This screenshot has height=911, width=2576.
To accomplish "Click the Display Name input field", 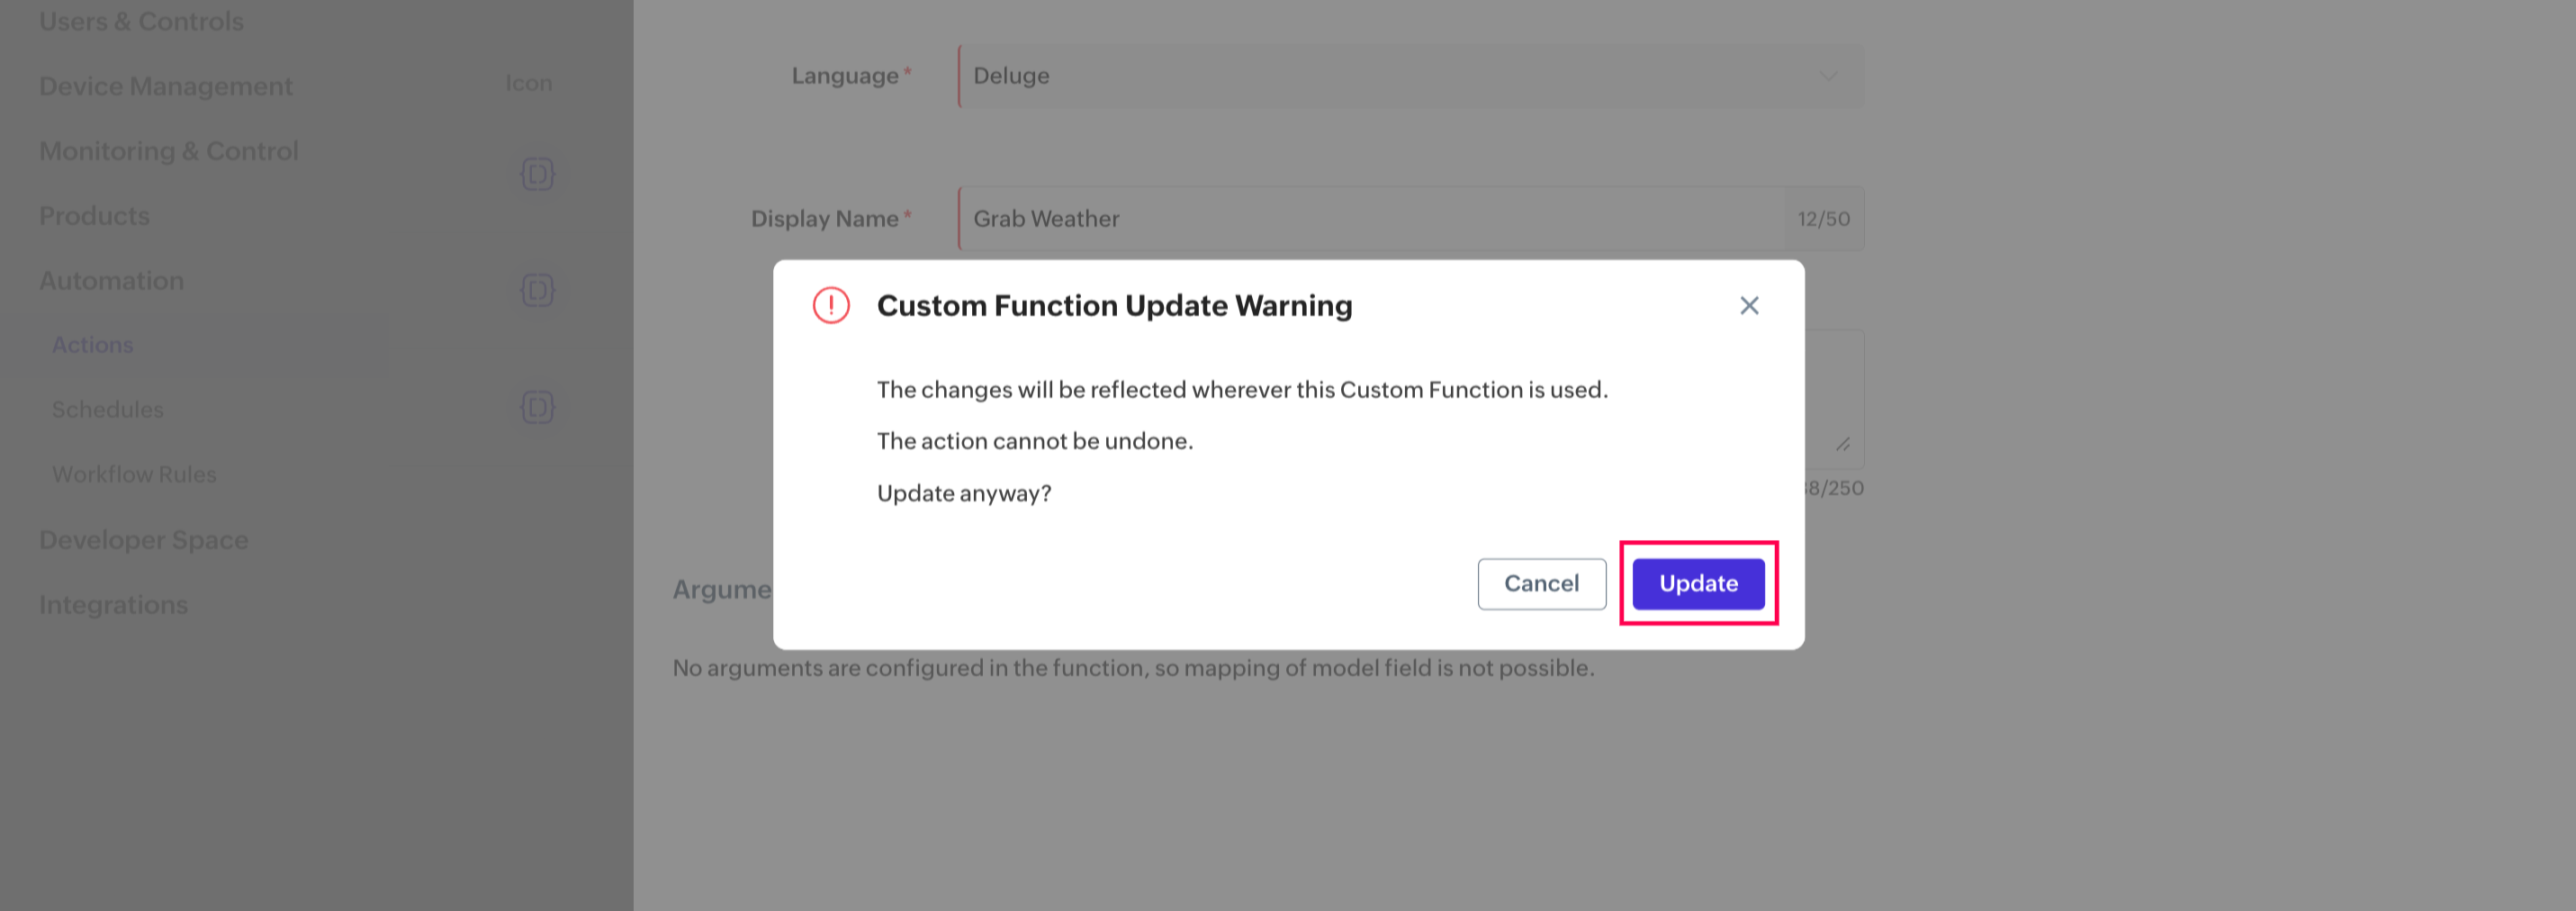I will pyautogui.click(x=1370, y=219).
